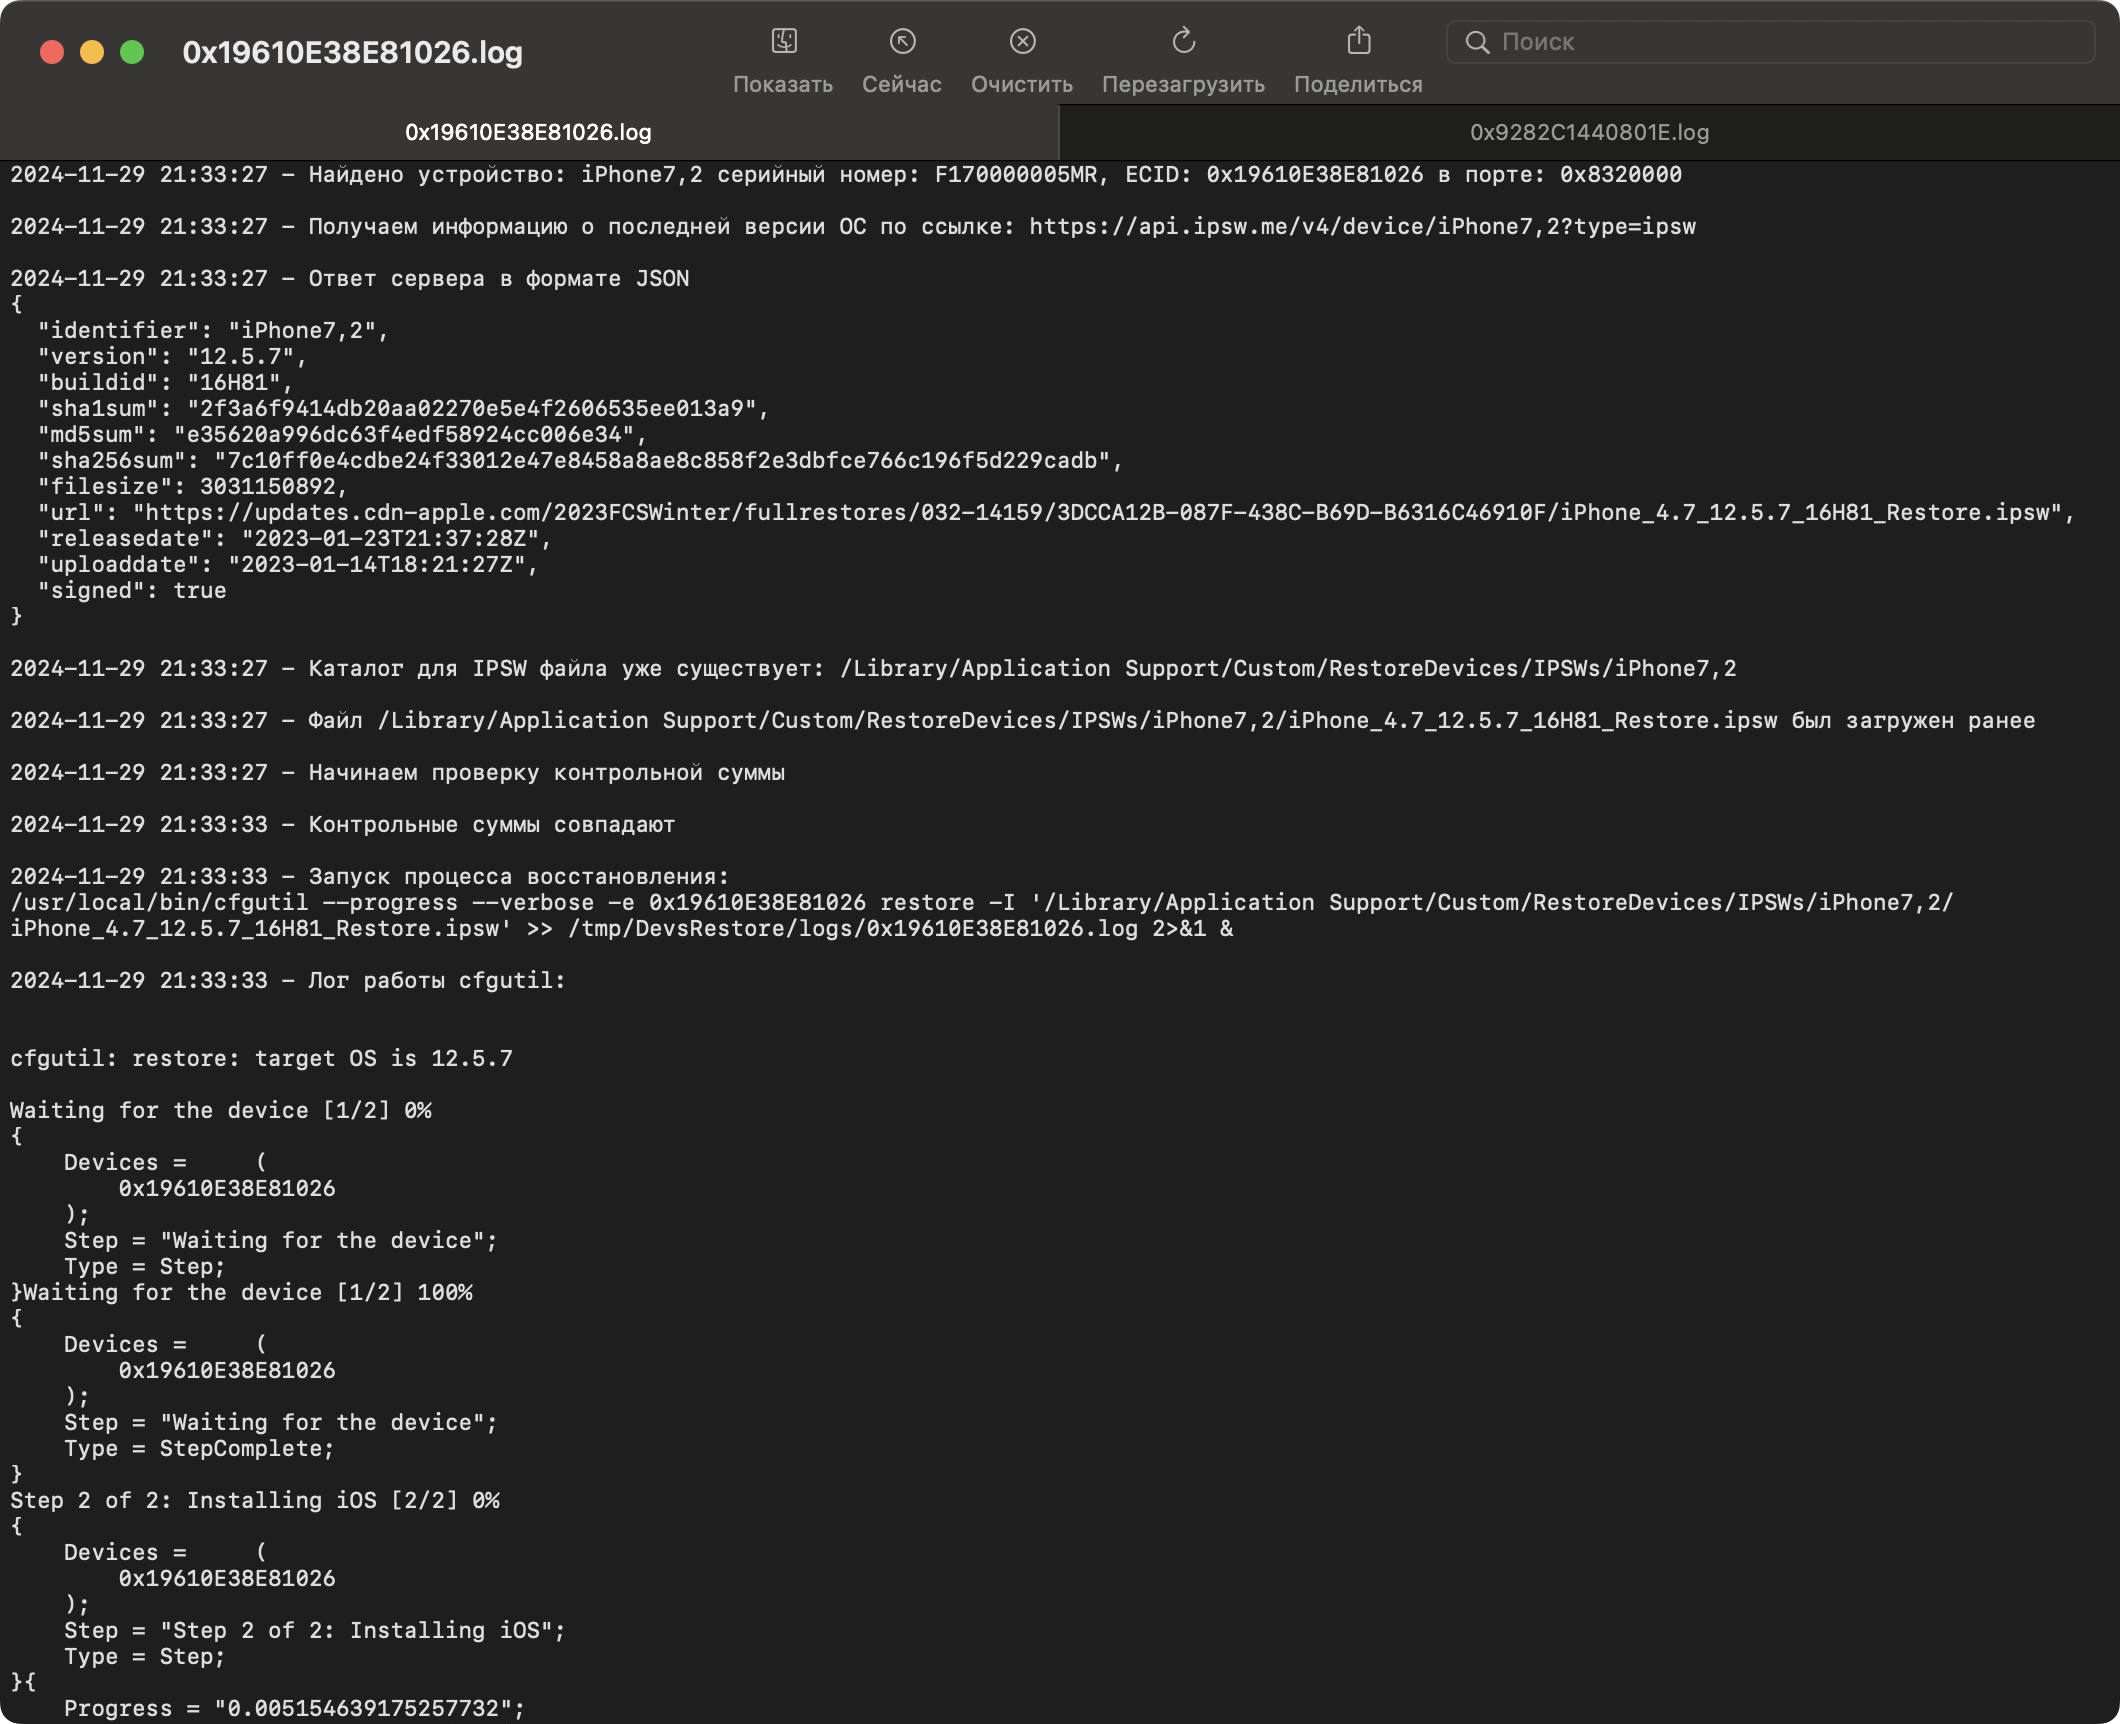Click the line "Запуск процесса восстановления:"
This screenshot has width=2120, height=1724.
pyautogui.click(x=370, y=877)
